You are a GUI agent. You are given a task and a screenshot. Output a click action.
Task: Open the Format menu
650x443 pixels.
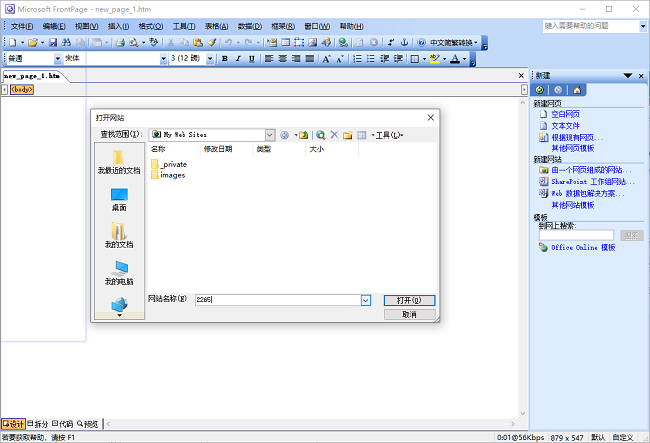[152, 25]
